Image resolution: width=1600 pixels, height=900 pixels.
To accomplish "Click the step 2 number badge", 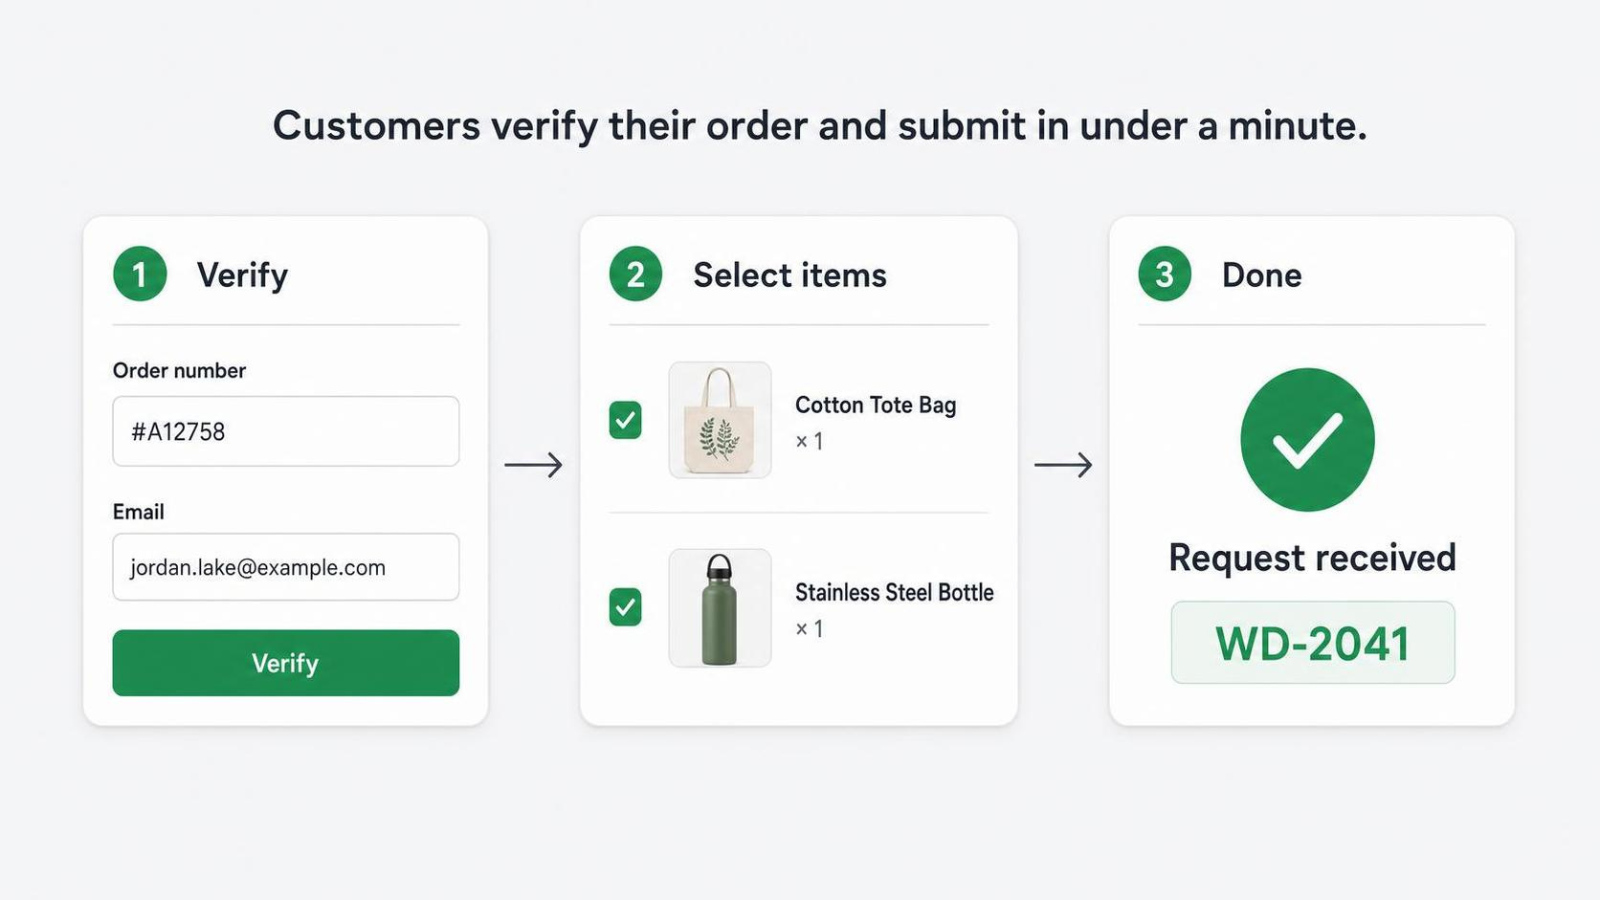I will pyautogui.click(x=636, y=274).
